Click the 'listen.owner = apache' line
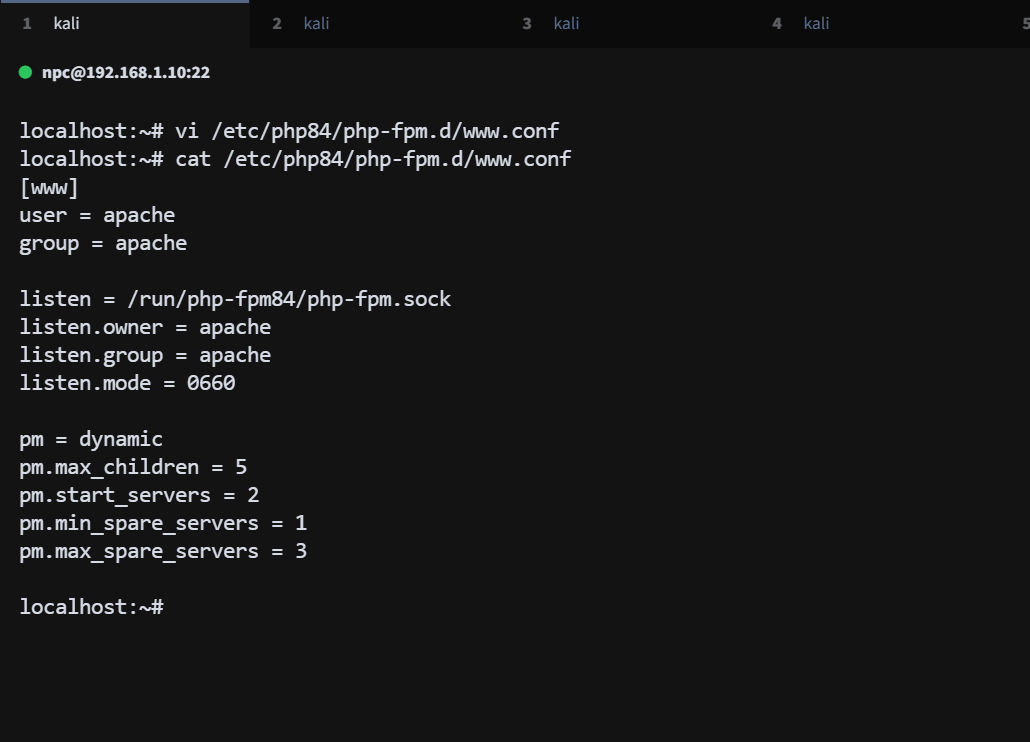 pos(145,327)
